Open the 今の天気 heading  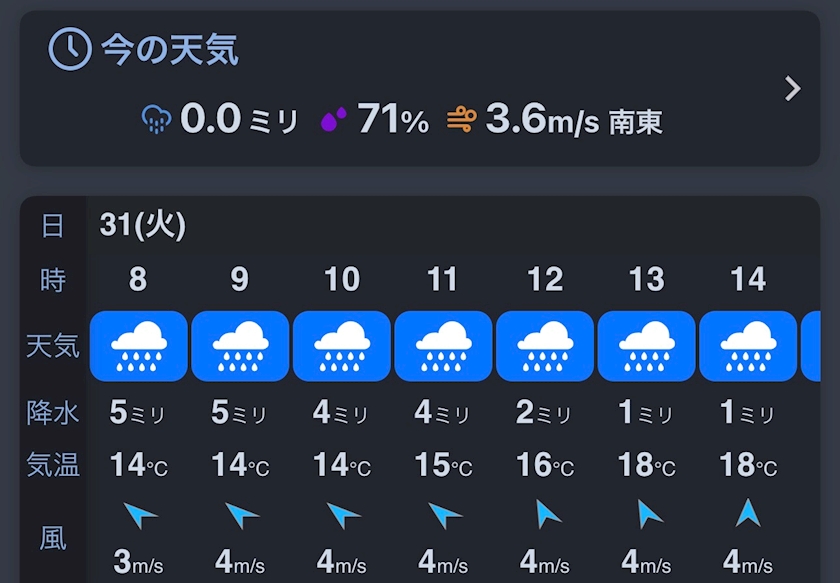[x=169, y=50]
